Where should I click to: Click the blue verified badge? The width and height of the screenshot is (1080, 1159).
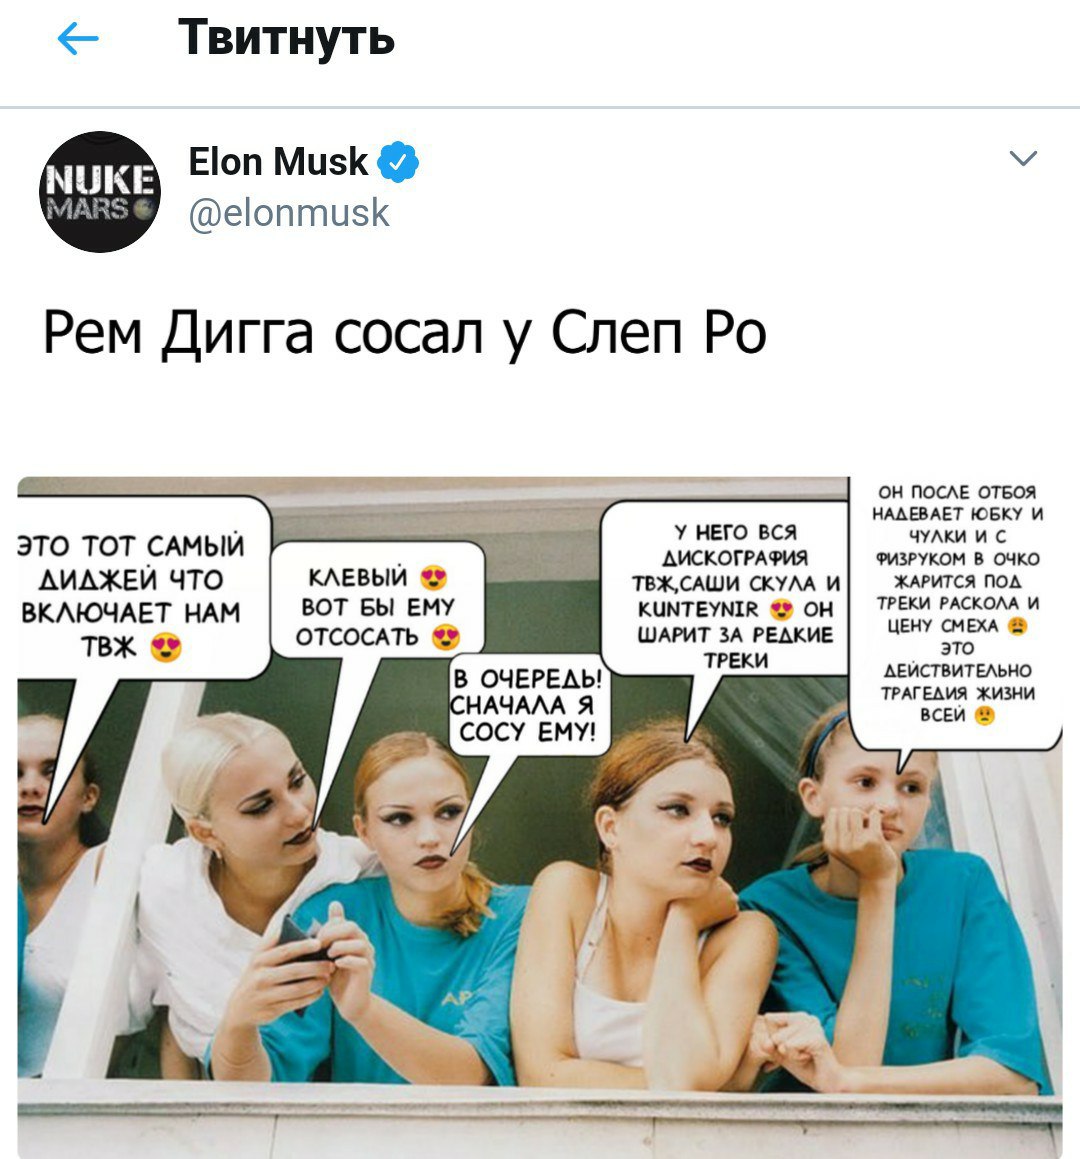click(x=398, y=161)
